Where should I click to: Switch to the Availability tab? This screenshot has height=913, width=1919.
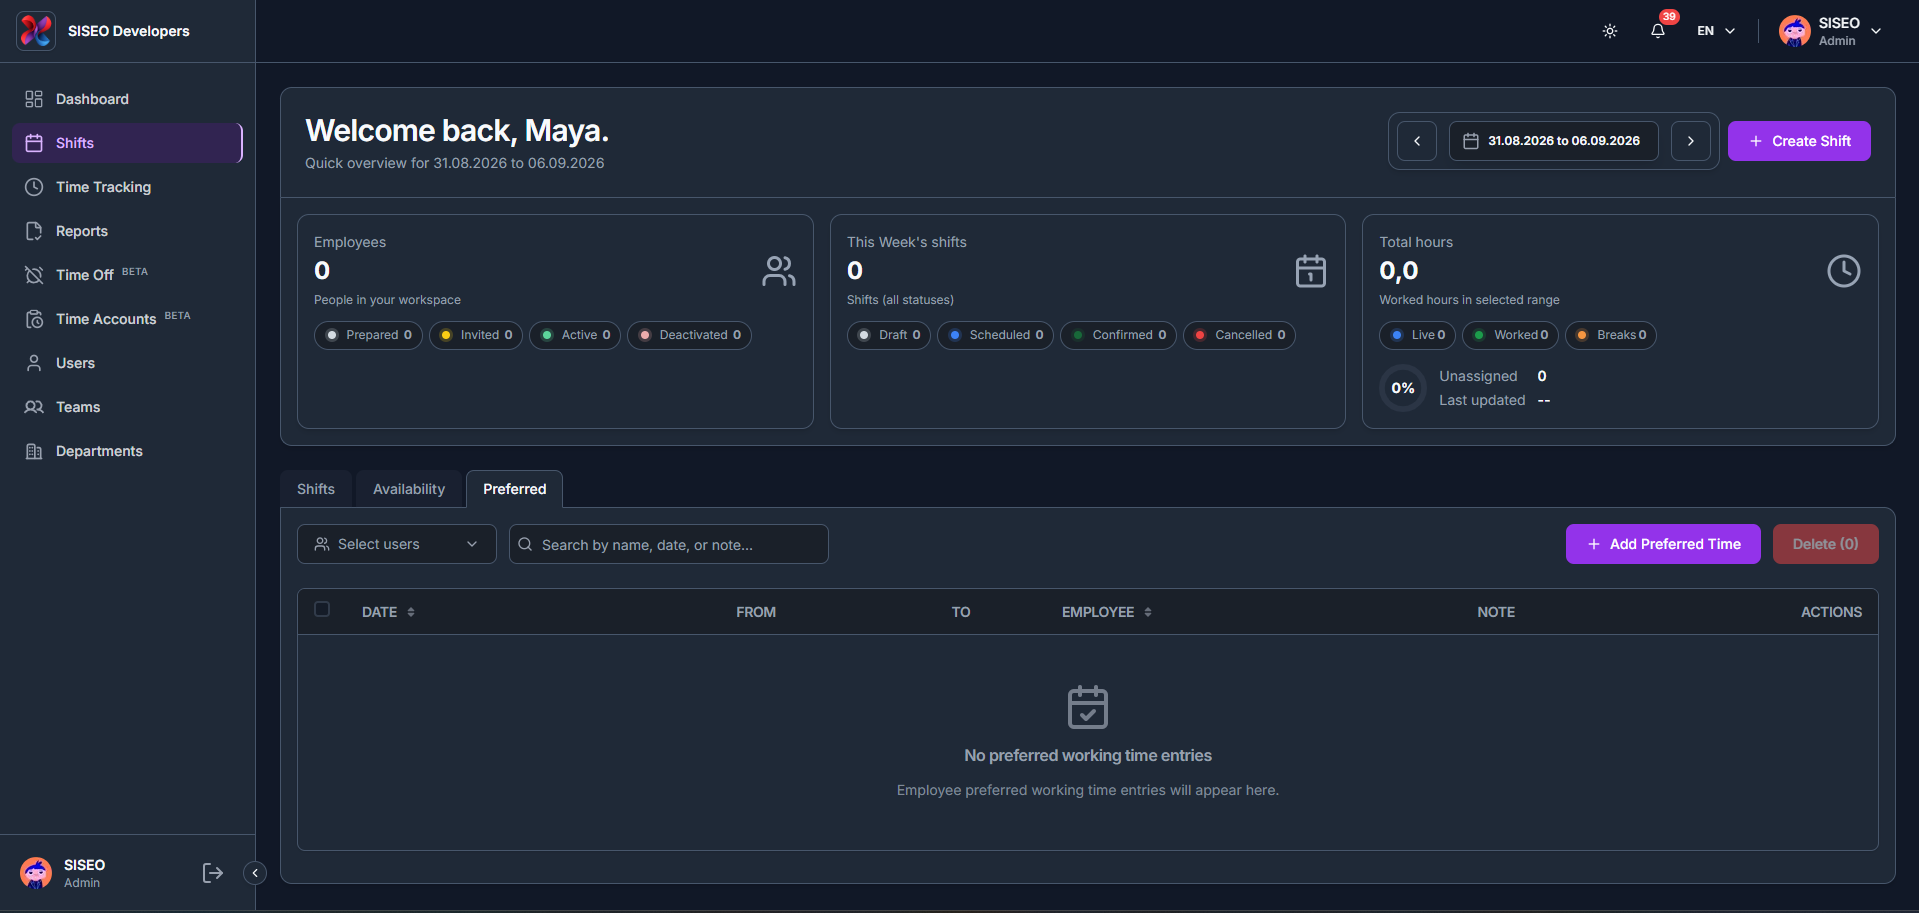tap(409, 489)
